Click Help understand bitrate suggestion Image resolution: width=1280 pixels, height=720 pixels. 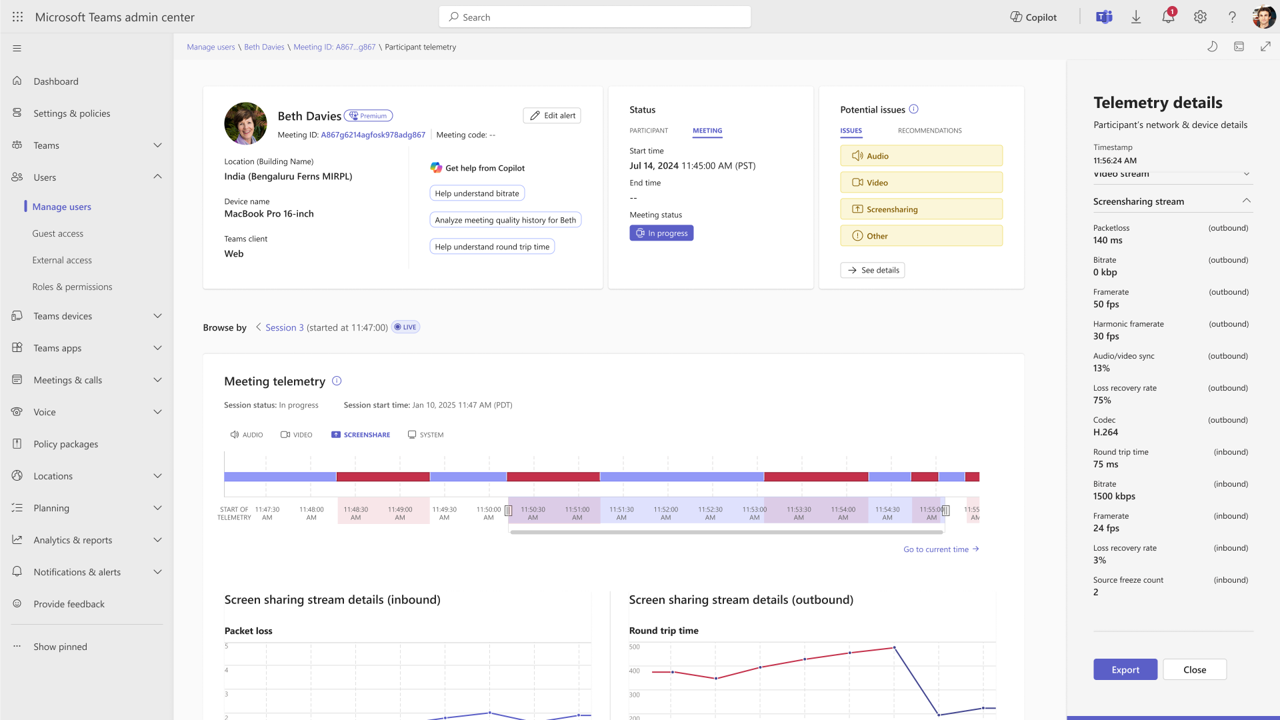pos(477,193)
